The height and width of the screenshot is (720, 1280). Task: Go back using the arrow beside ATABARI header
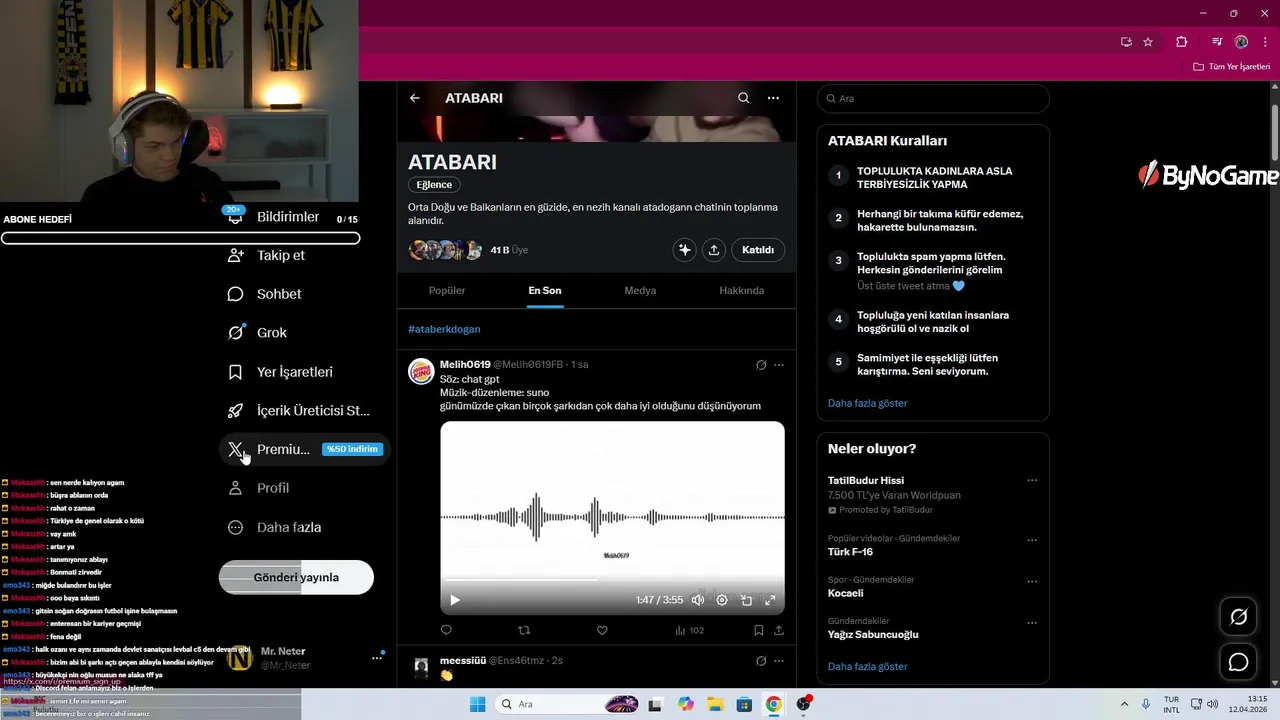click(415, 98)
